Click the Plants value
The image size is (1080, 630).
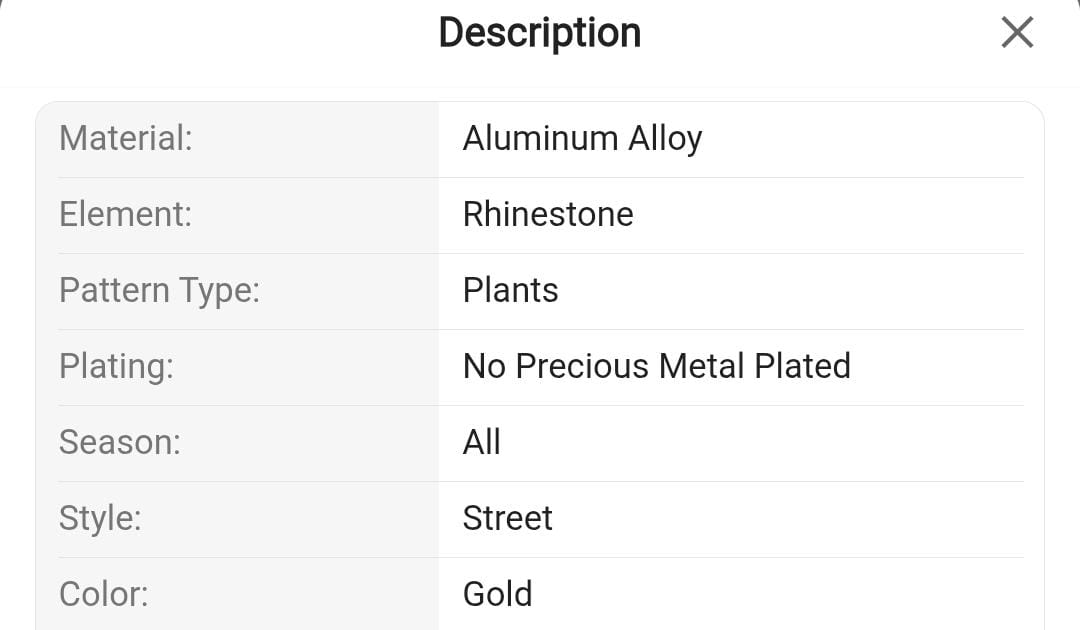tap(510, 290)
